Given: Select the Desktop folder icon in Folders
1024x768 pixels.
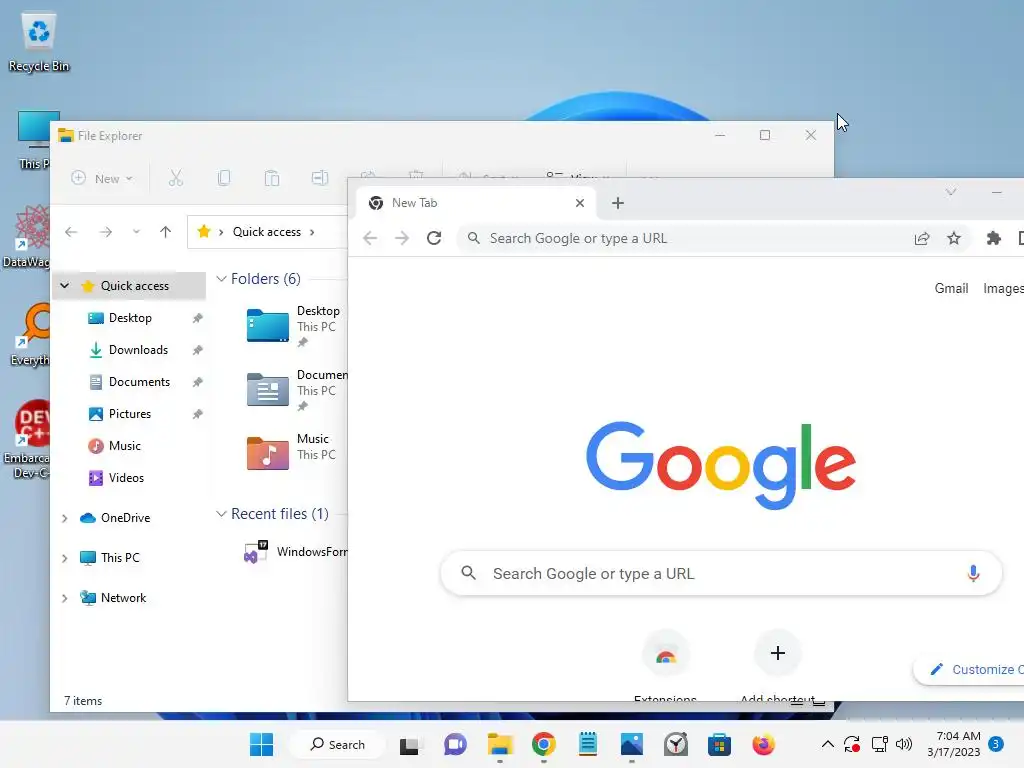Looking at the screenshot, I should (268, 325).
